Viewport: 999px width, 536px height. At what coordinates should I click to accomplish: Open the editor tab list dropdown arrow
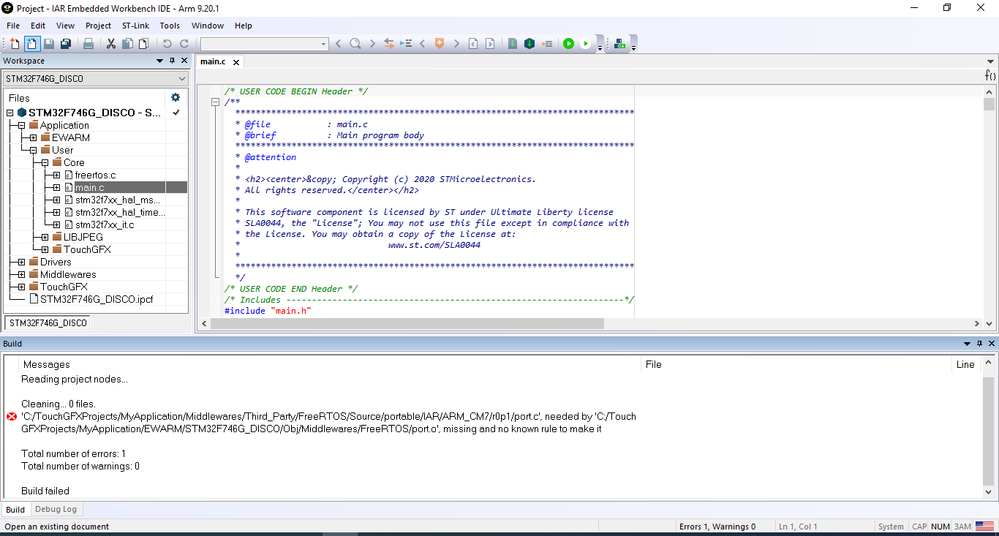click(x=990, y=62)
